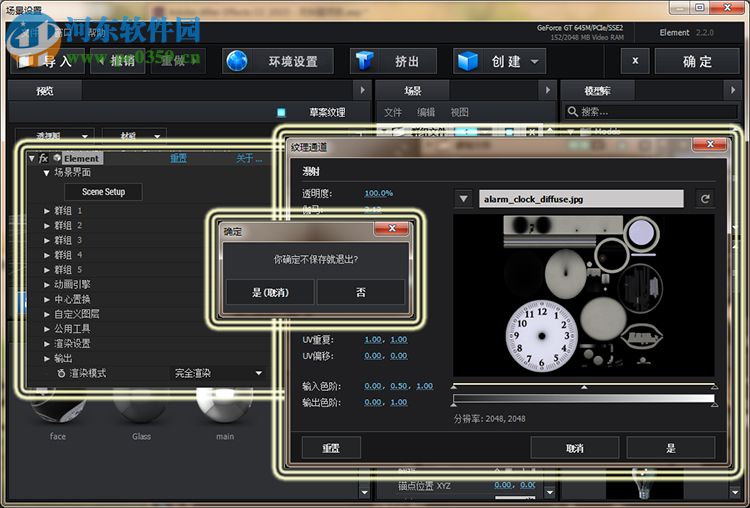This screenshot has width=750, height=508.
Task: Click the Scene Setup button
Action: [x=103, y=192]
